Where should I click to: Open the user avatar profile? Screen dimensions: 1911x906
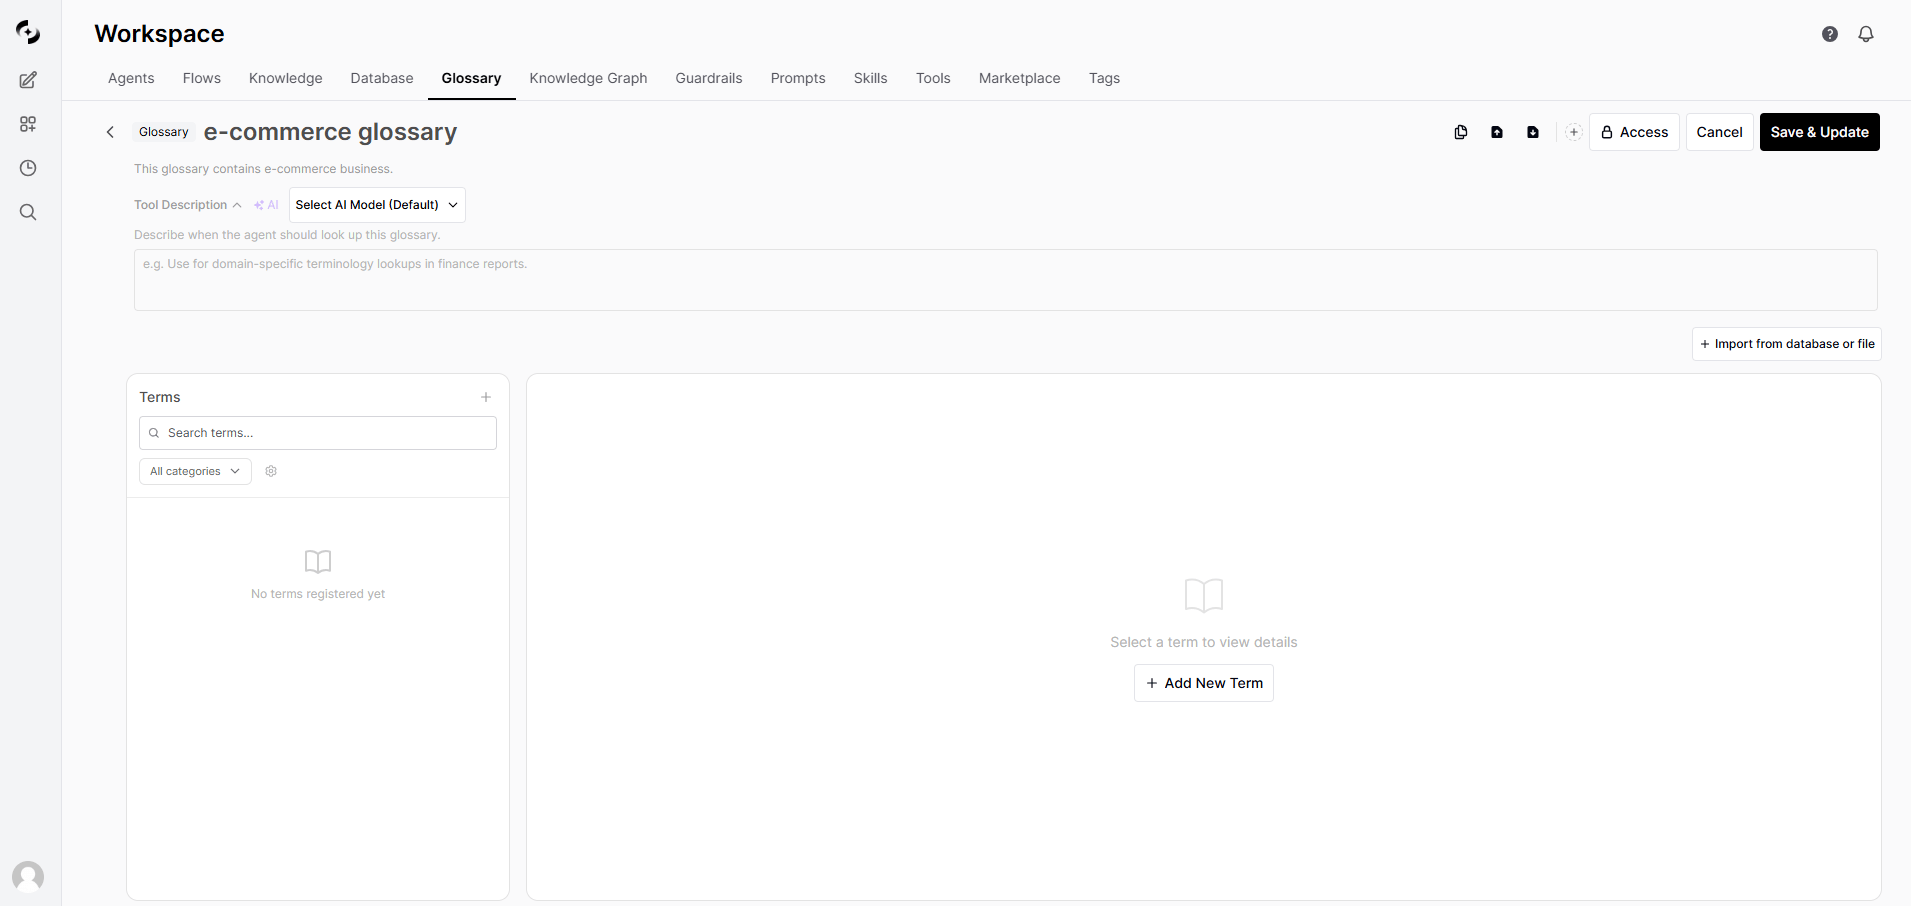pos(28,877)
